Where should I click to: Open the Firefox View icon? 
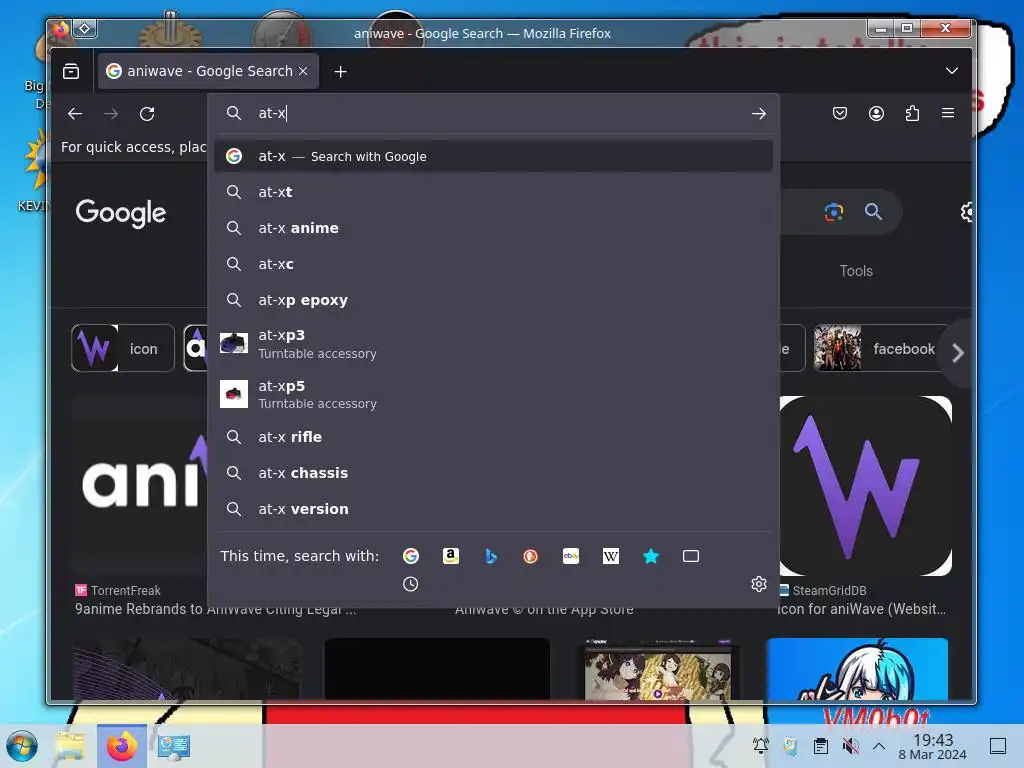coord(71,71)
